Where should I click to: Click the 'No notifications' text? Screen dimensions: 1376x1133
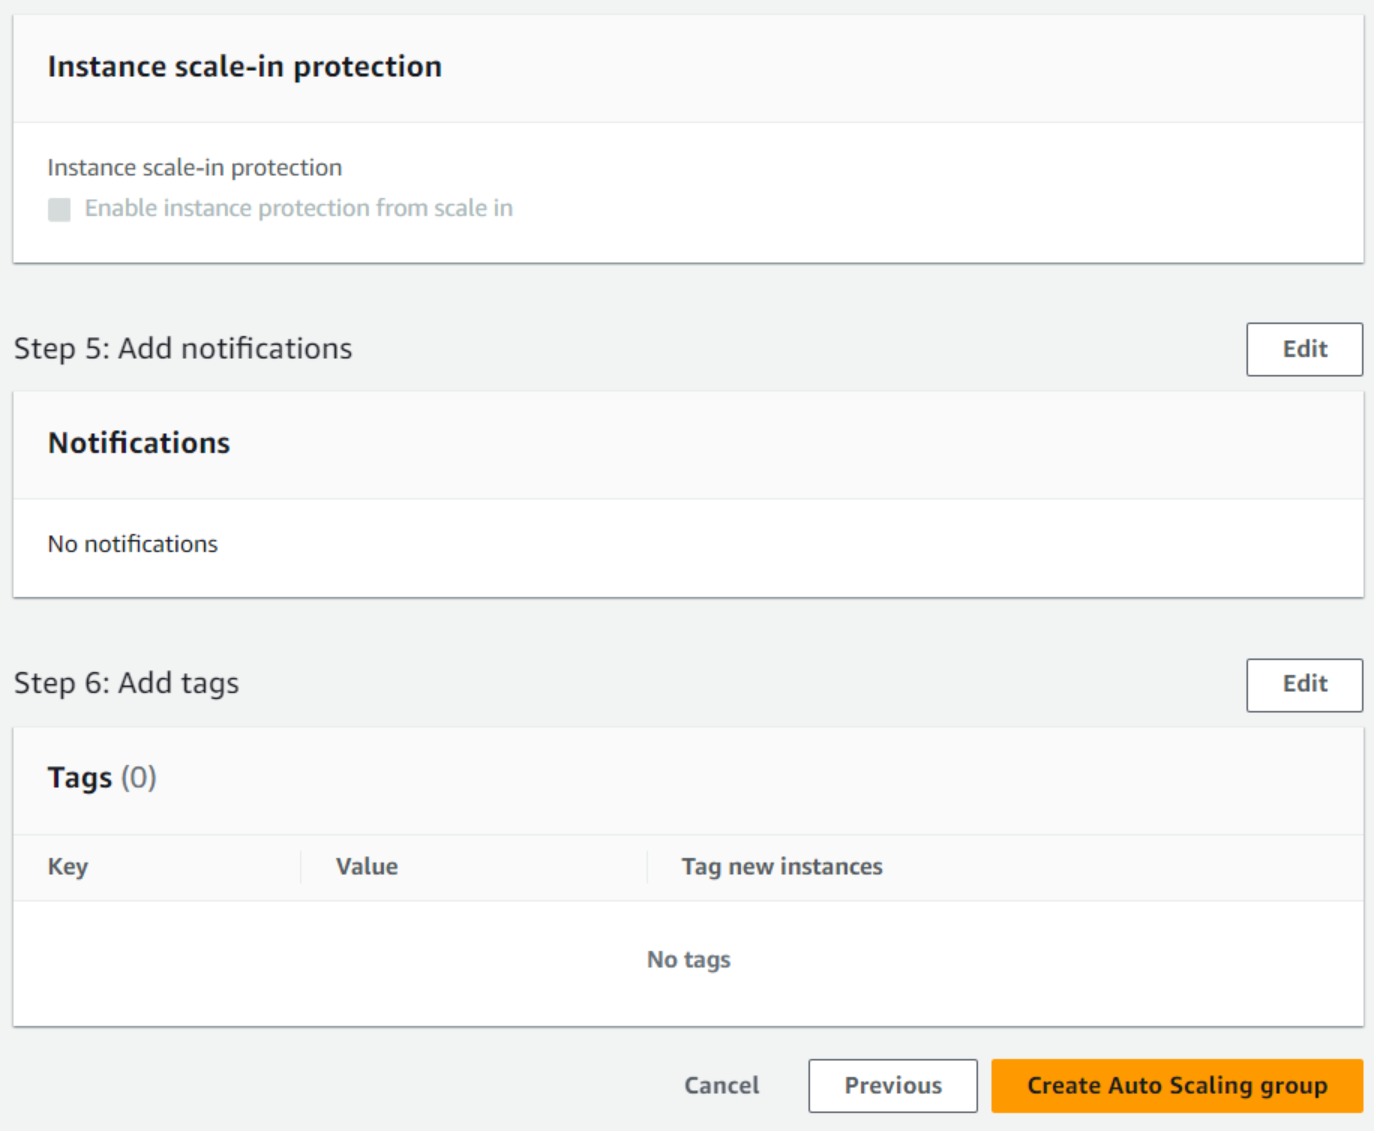click(x=133, y=544)
